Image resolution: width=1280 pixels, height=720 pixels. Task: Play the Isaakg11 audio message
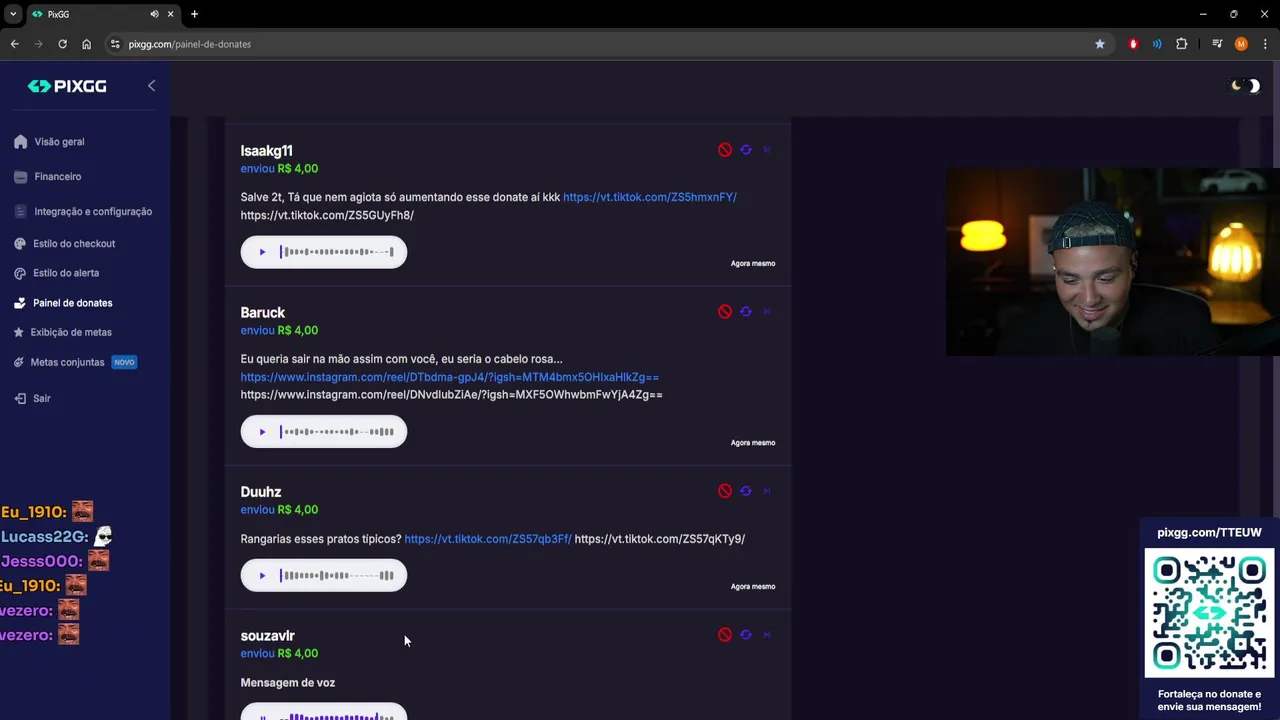tap(262, 252)
